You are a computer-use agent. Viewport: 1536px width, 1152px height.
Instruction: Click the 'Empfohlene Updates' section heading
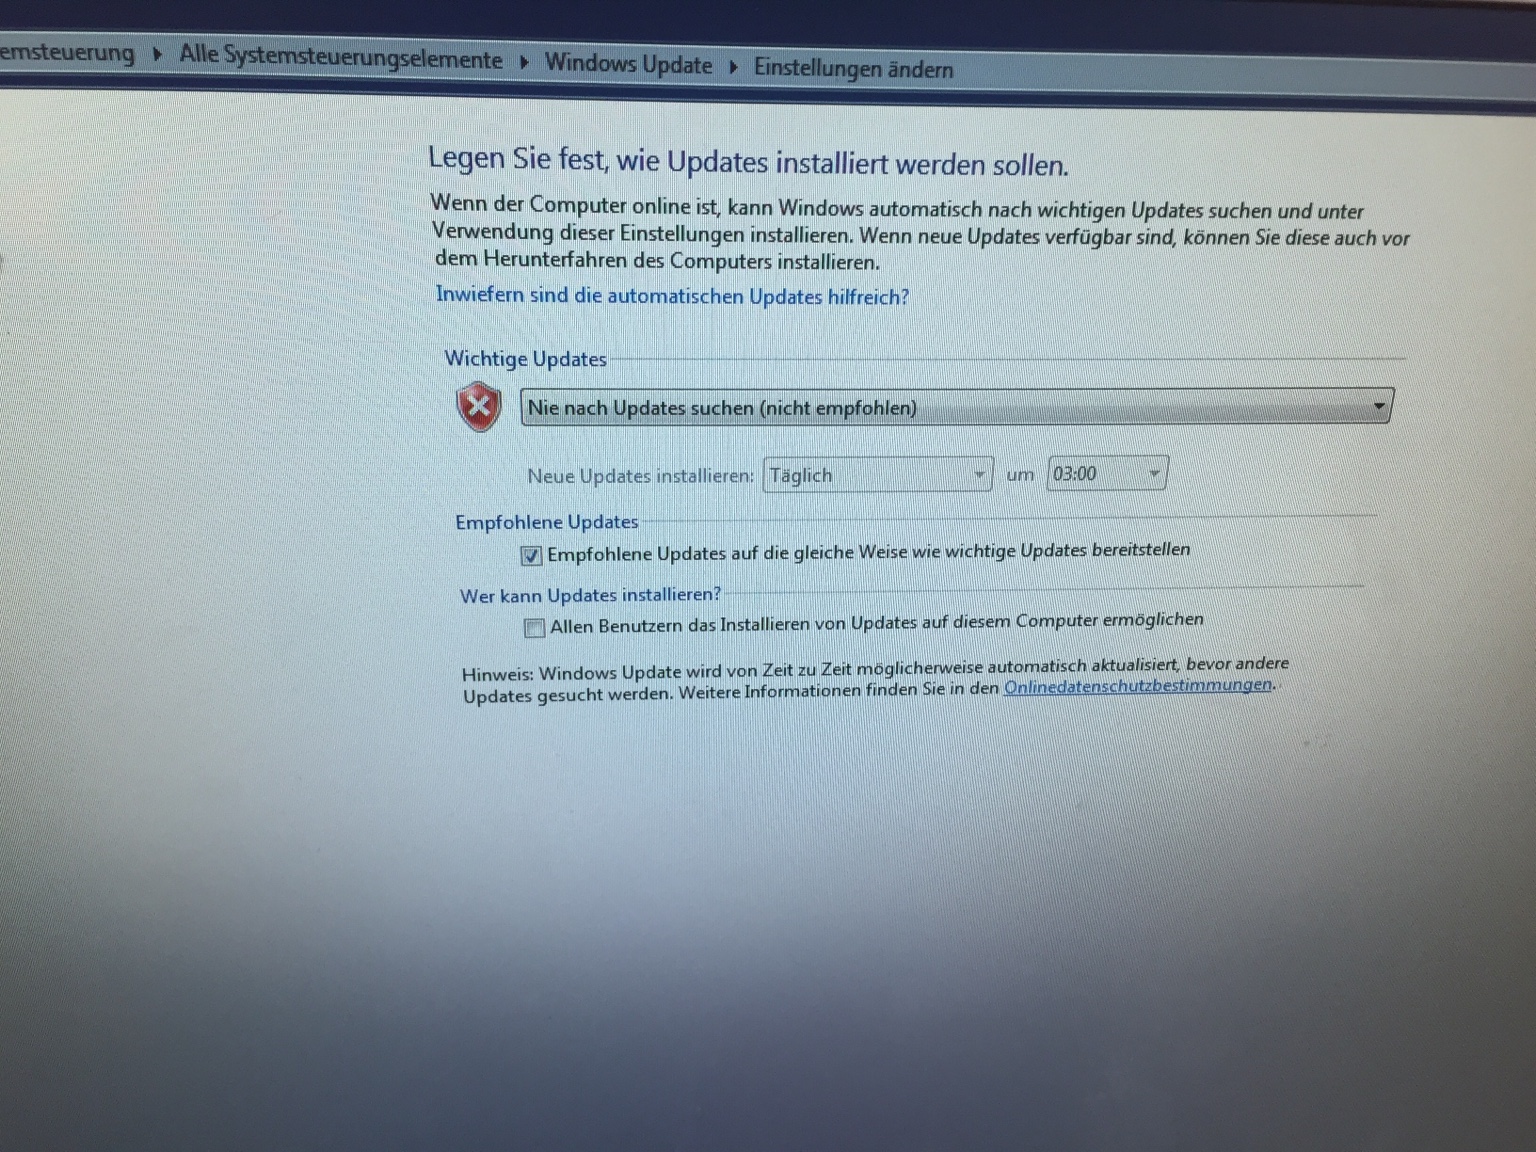click(x=546, y=522)
